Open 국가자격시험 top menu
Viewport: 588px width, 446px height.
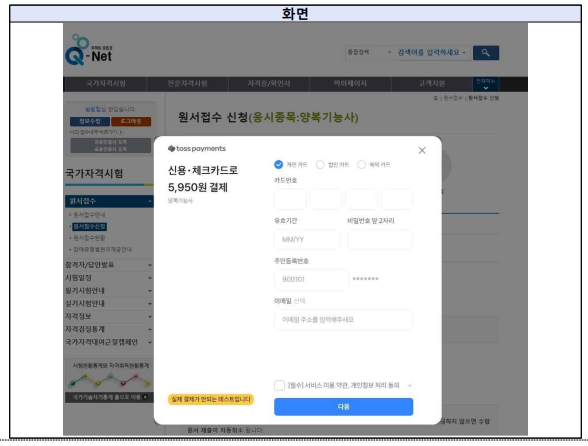coord(106,84)
